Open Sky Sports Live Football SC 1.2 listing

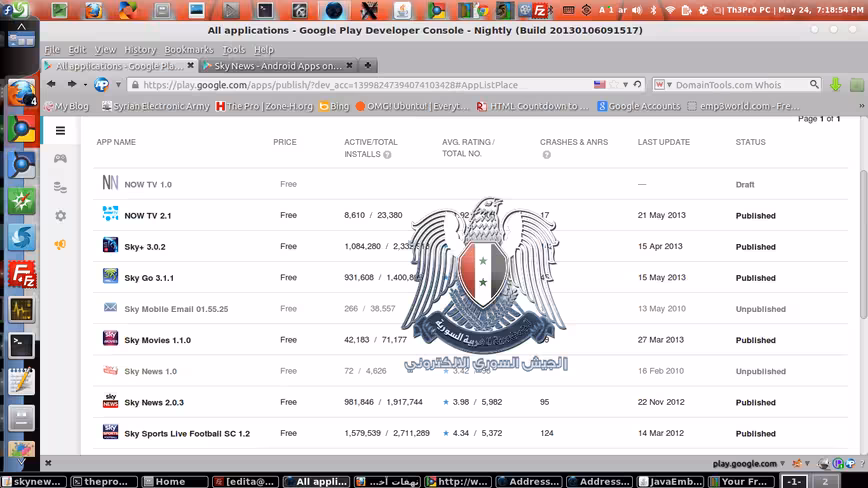187,434
